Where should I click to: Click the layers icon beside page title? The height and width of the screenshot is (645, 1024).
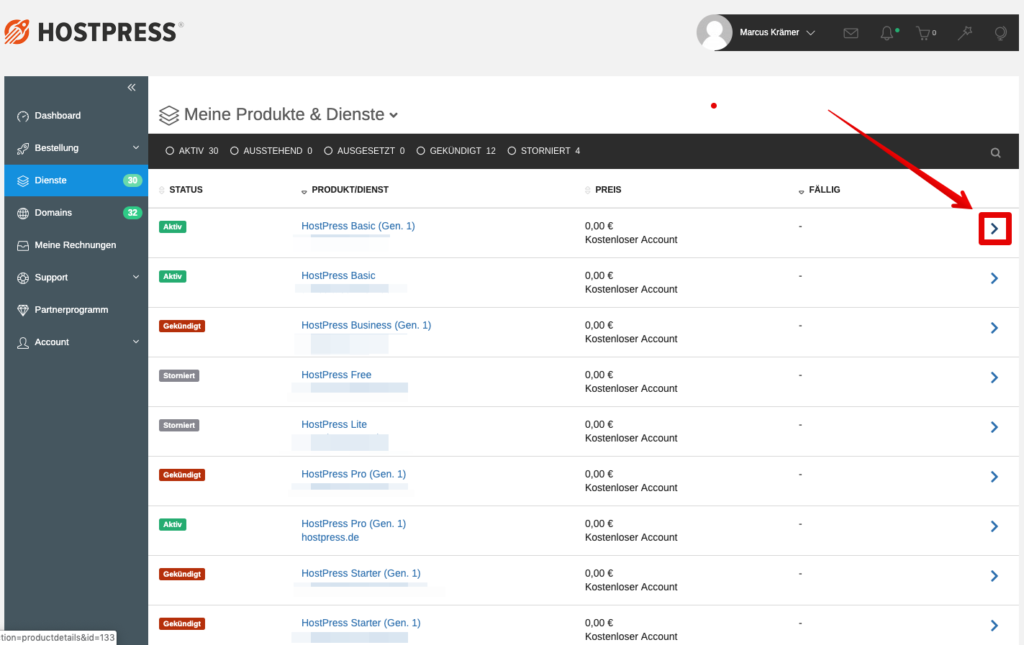point(168,115)
